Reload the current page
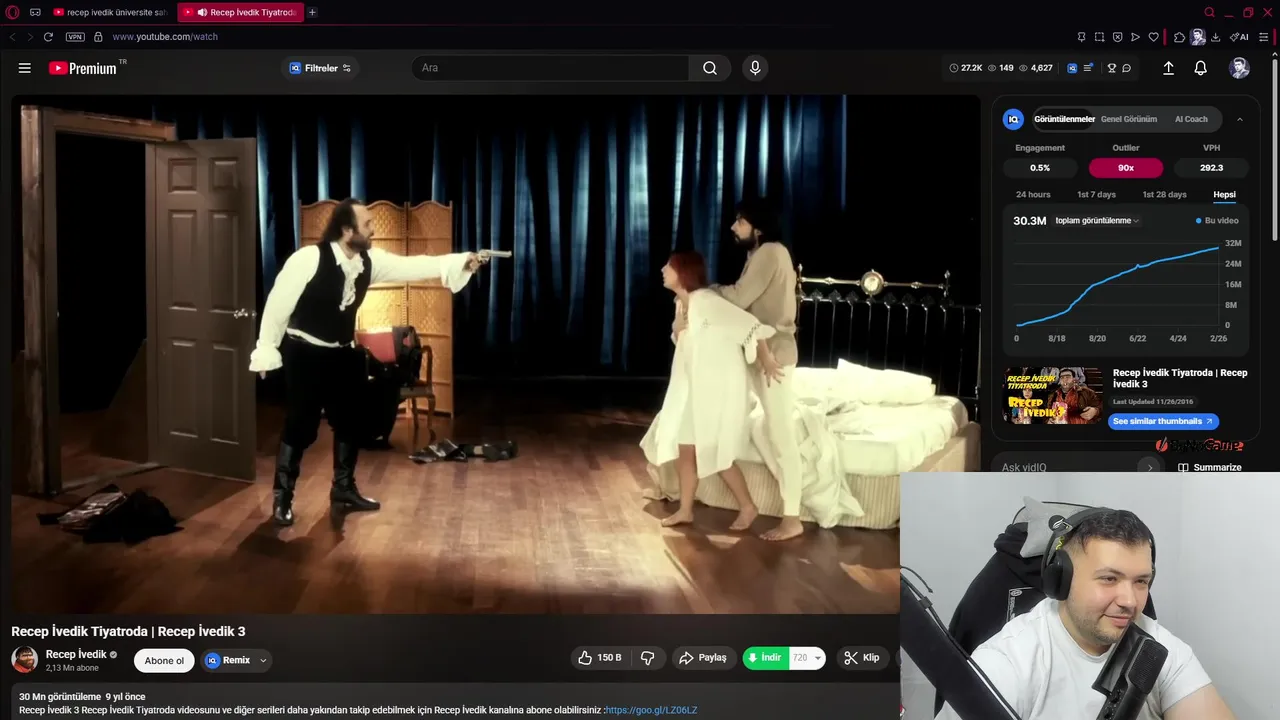Screen dimensions: 1280x720 tap(47, 37)
